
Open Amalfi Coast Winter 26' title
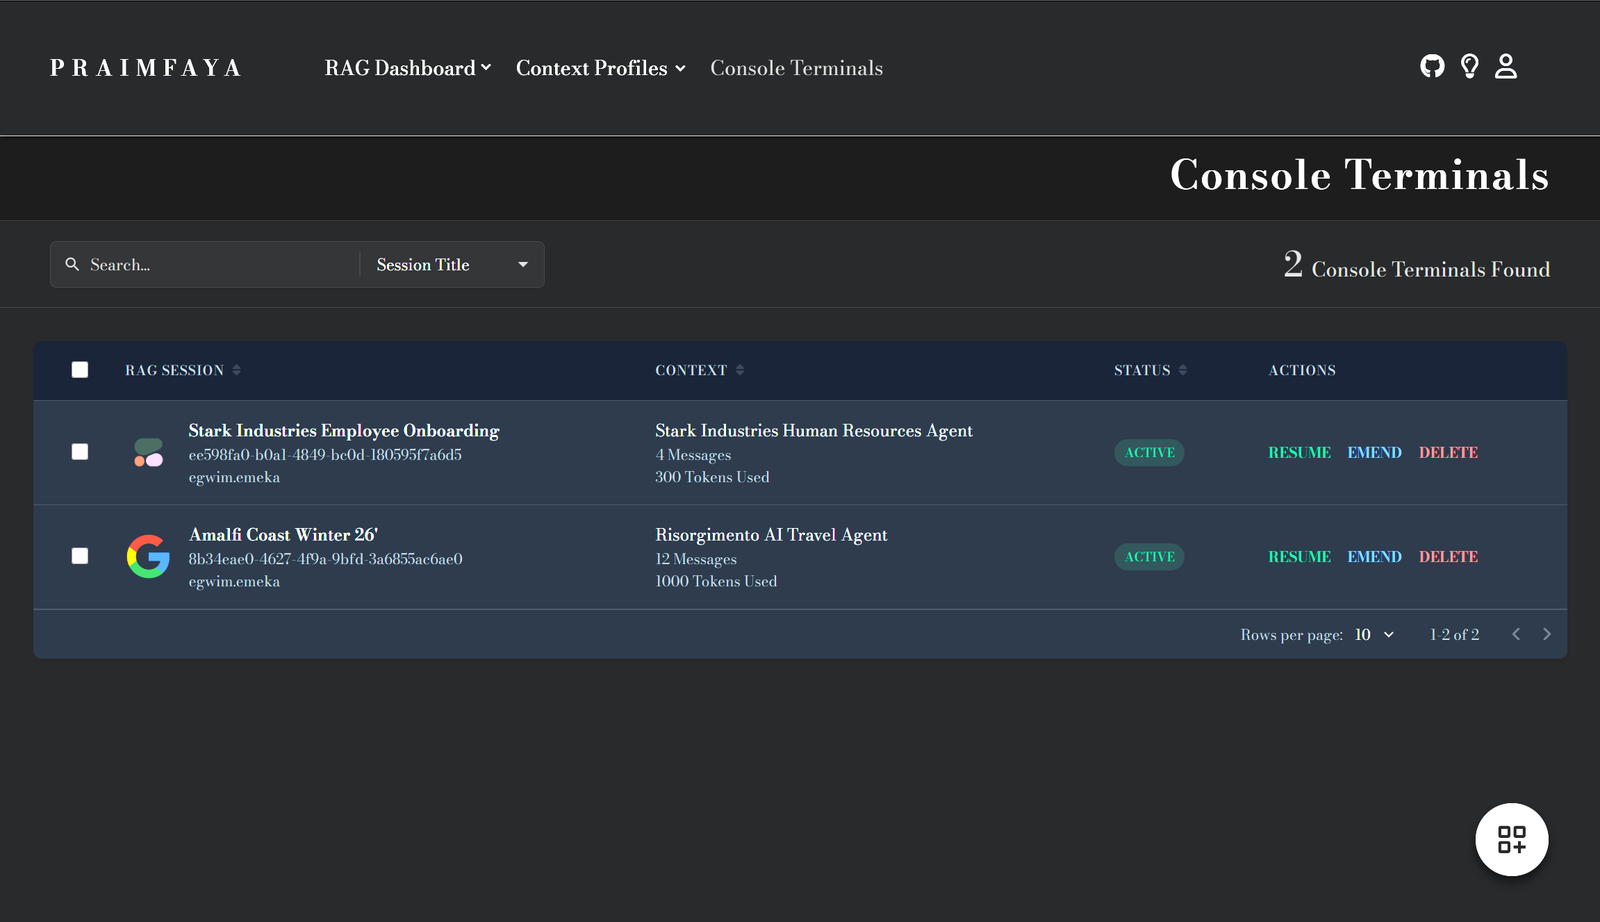pos(283,535)
